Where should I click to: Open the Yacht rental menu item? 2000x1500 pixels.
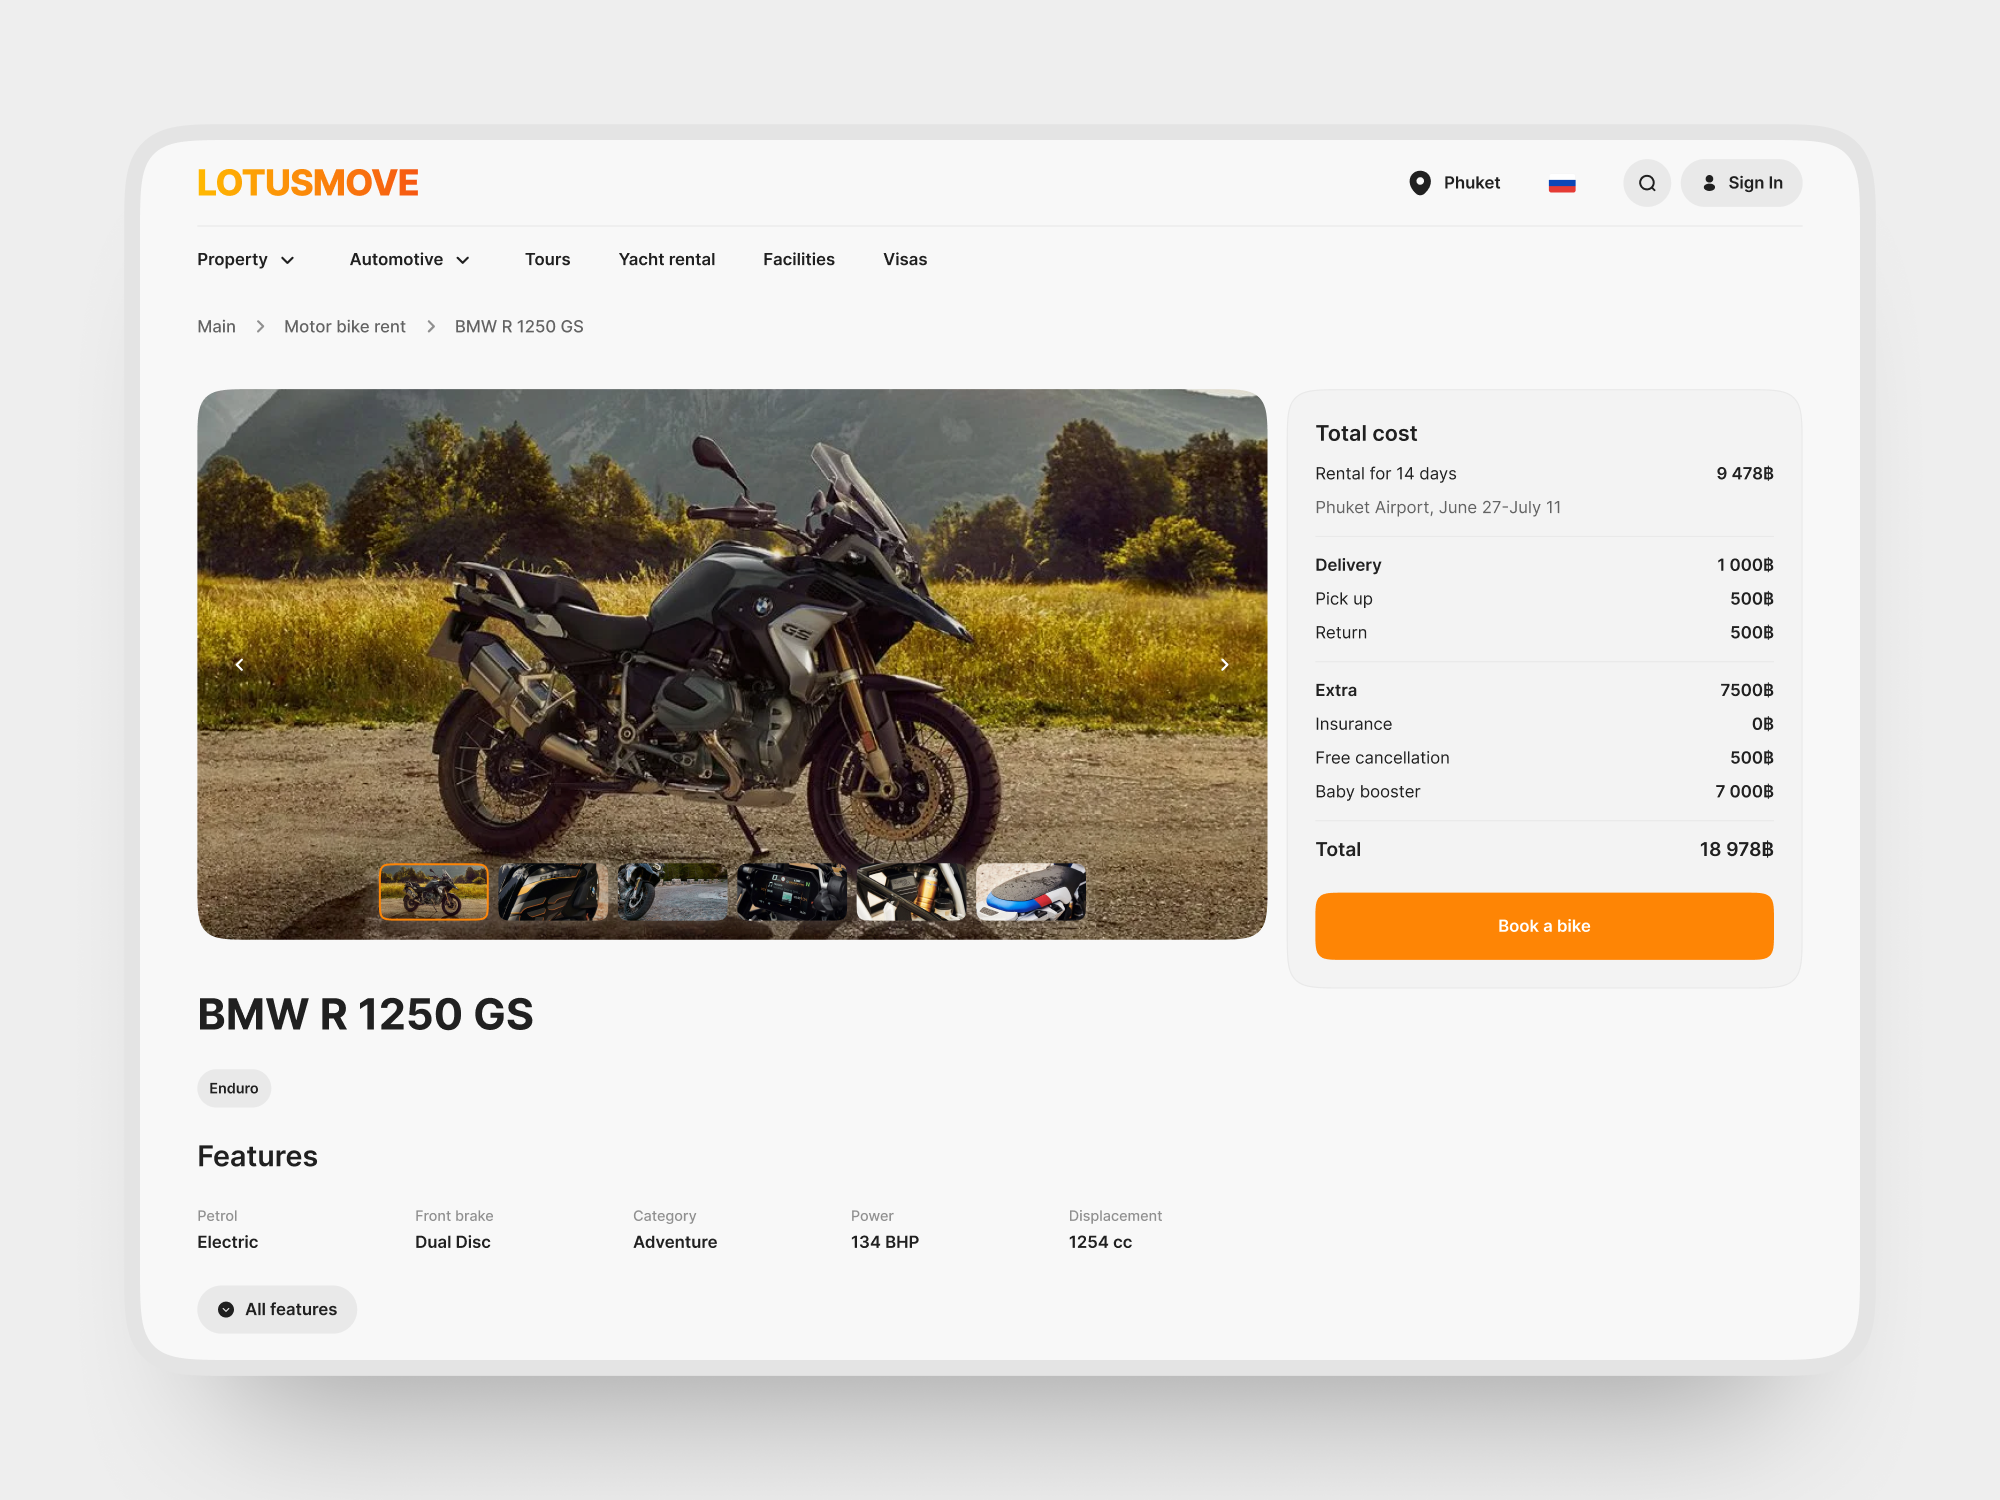(x=667, y=259)
